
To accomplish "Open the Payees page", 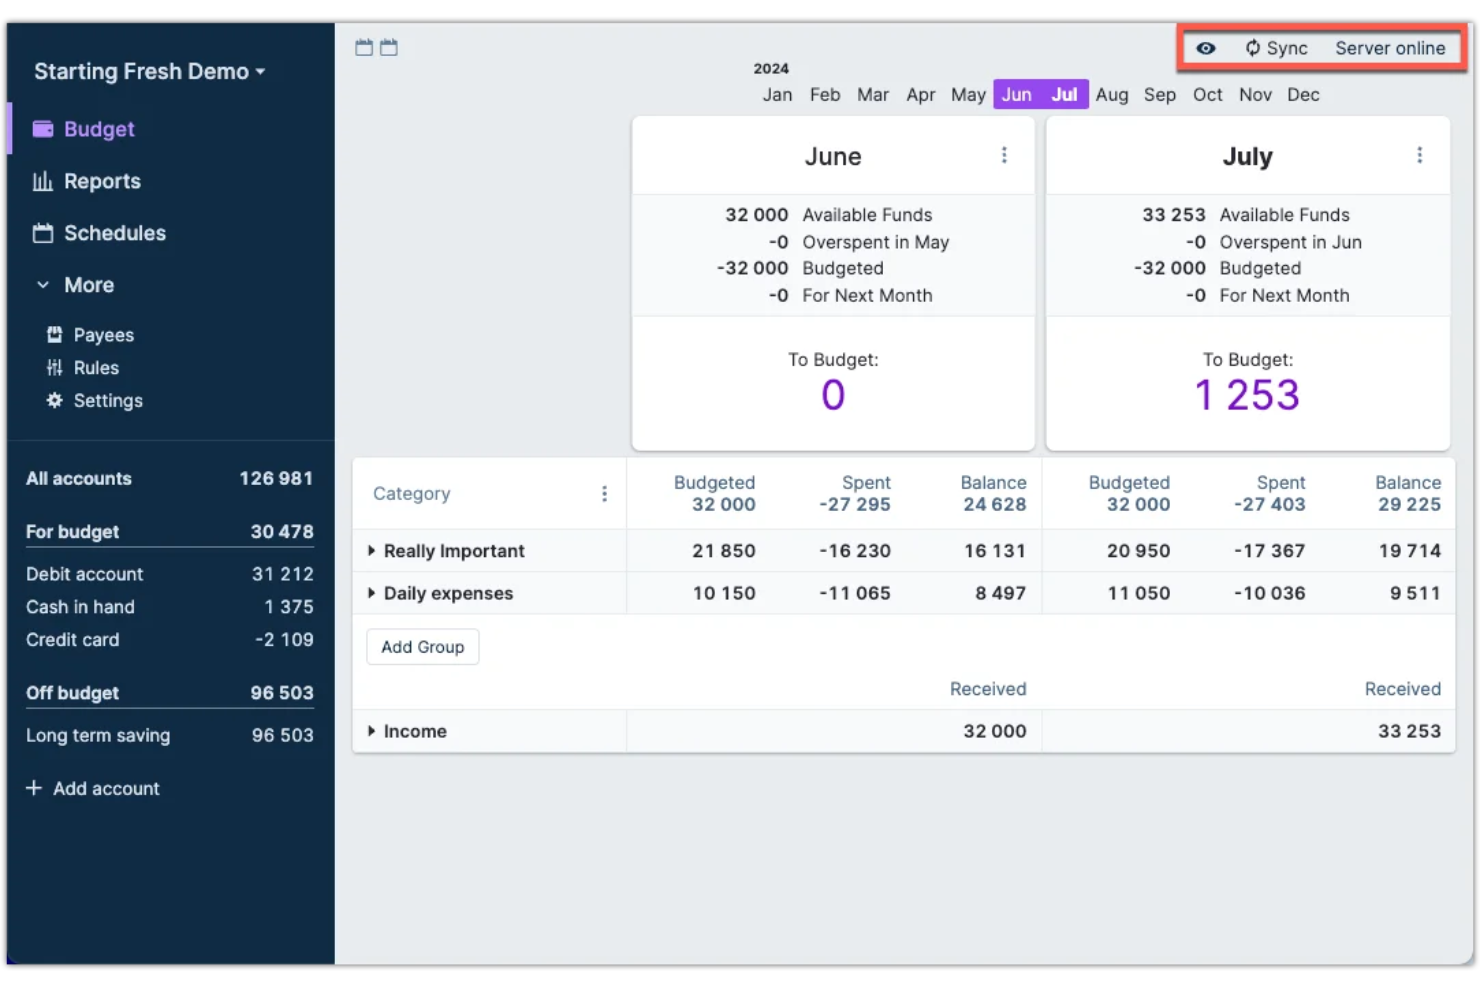I will pos(103,334).
